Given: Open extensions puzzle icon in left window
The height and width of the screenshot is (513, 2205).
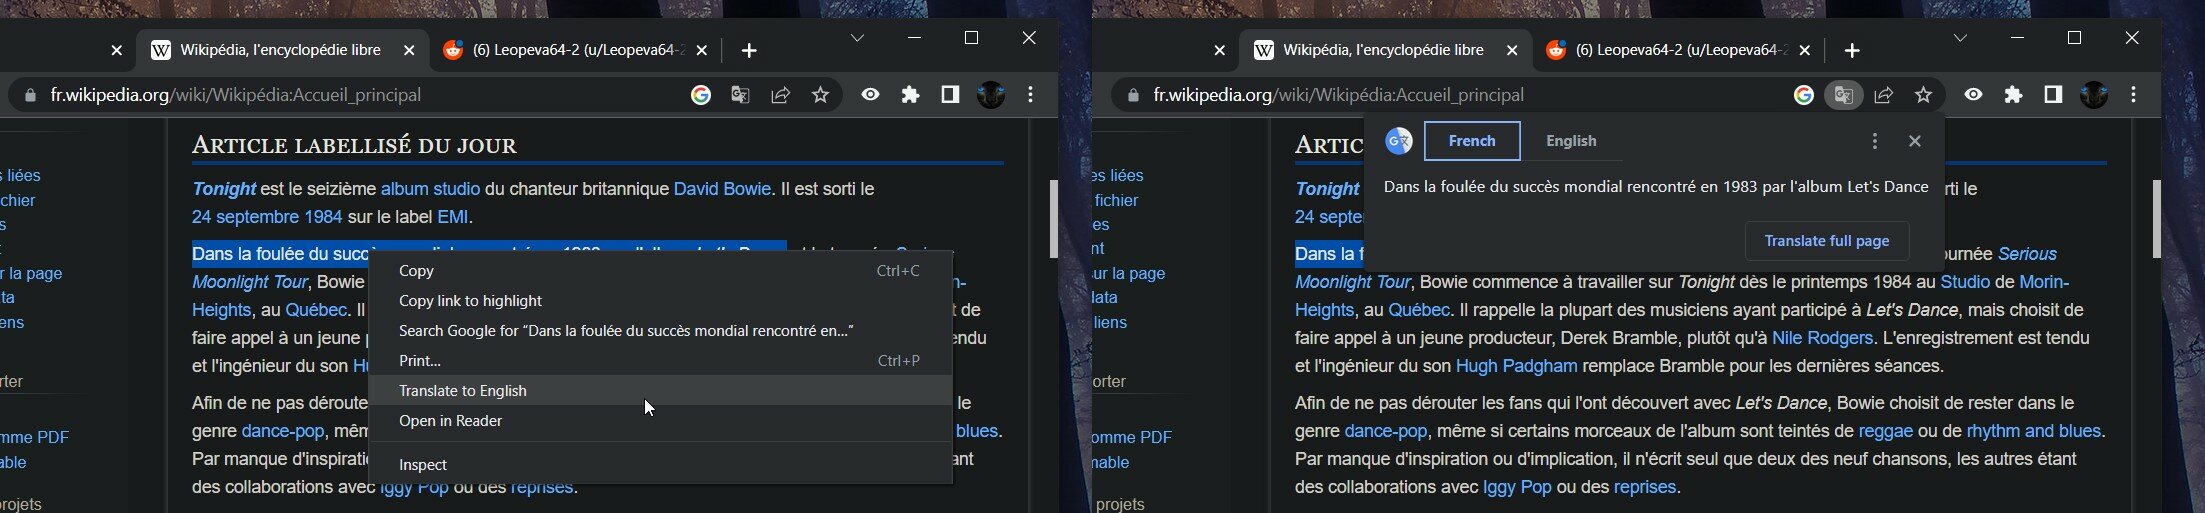Looking at the screenshot, I should [910, 95].
